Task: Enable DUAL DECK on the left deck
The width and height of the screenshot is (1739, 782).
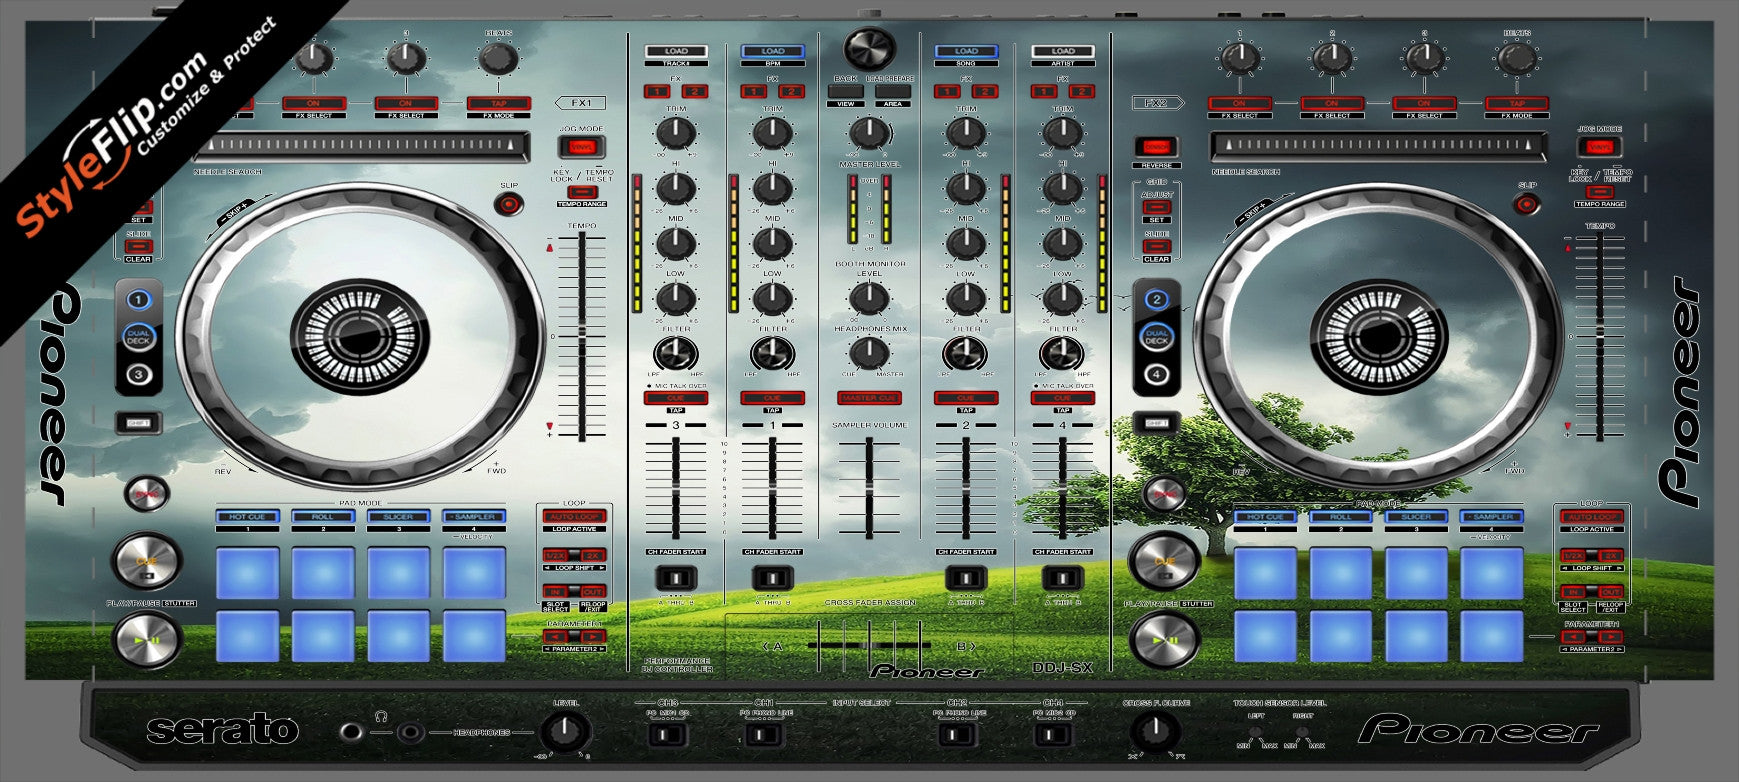Action: click(139, 337)
